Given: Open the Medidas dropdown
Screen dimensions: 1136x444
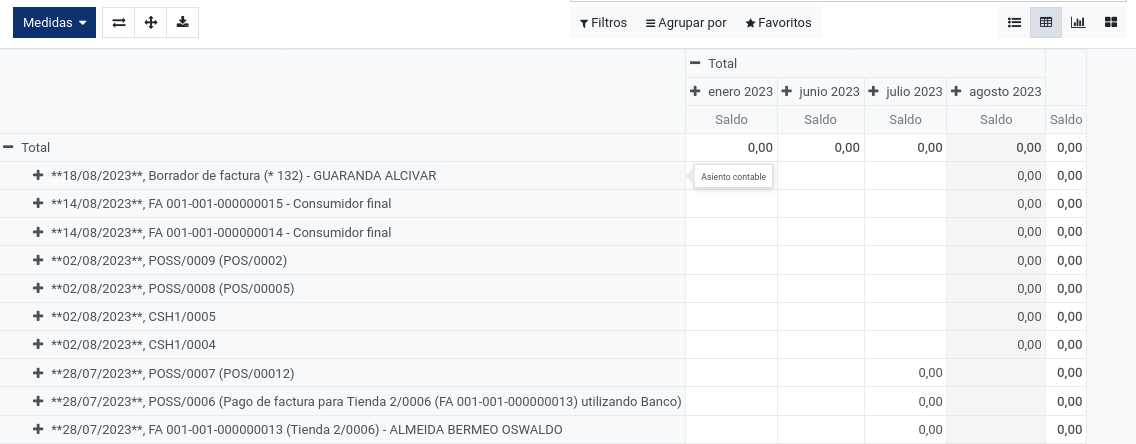Looking at the screenshot, I should coord(54,22).
